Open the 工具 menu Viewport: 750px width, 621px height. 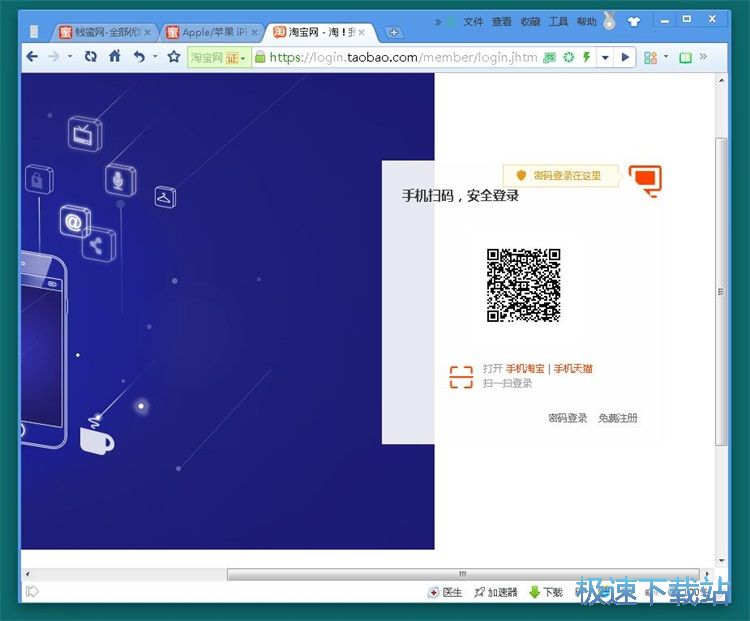tap(558, 22)
